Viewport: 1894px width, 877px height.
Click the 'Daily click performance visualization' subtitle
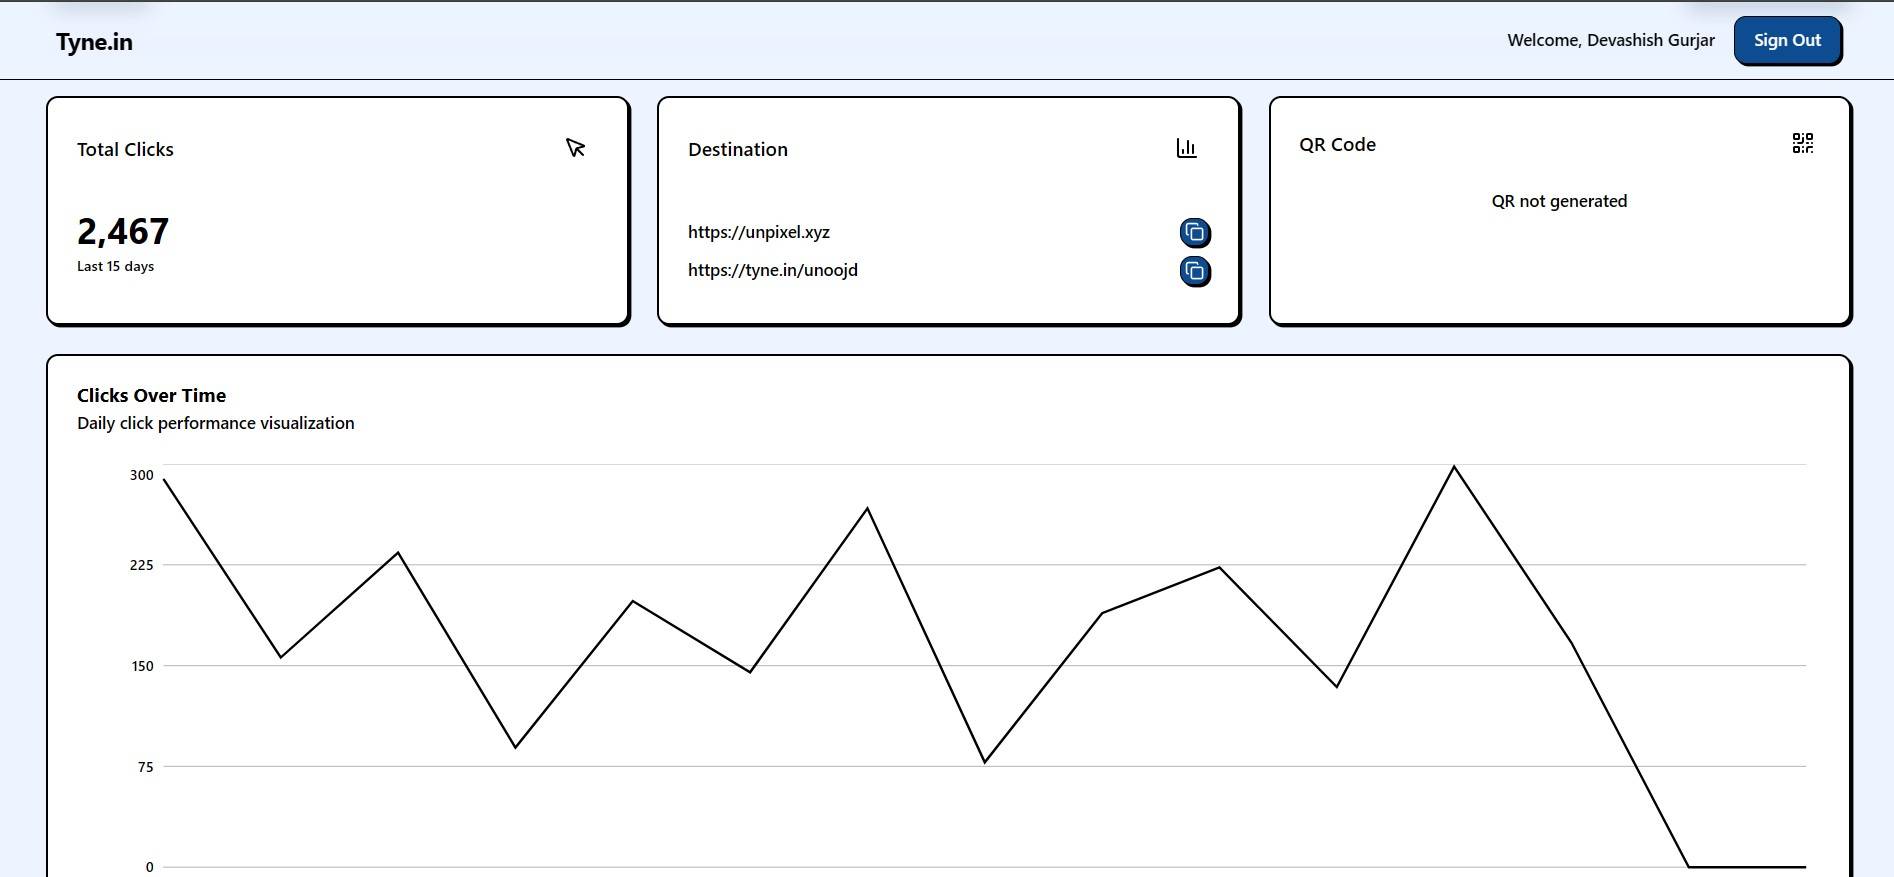pos(215,423)
